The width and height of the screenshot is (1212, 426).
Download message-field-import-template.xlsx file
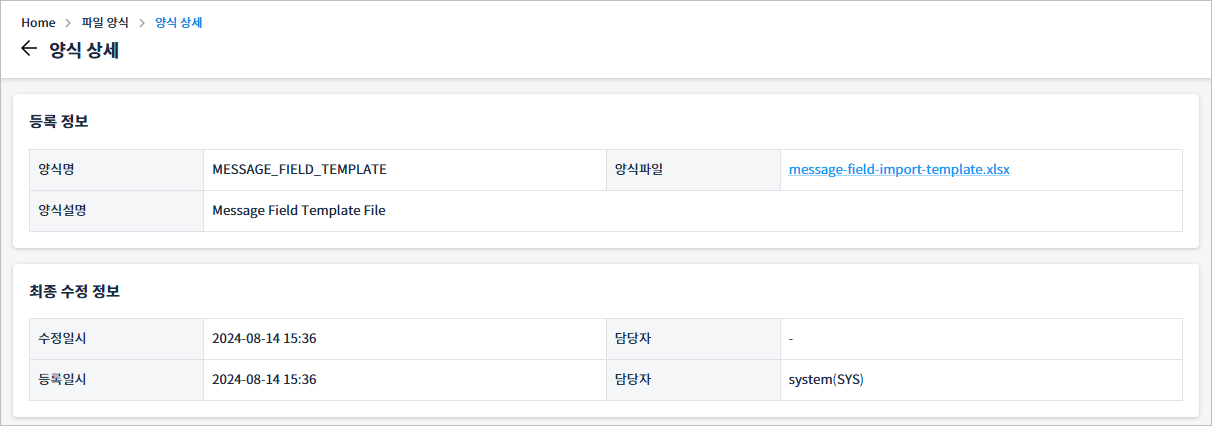(x=899, y=169)
